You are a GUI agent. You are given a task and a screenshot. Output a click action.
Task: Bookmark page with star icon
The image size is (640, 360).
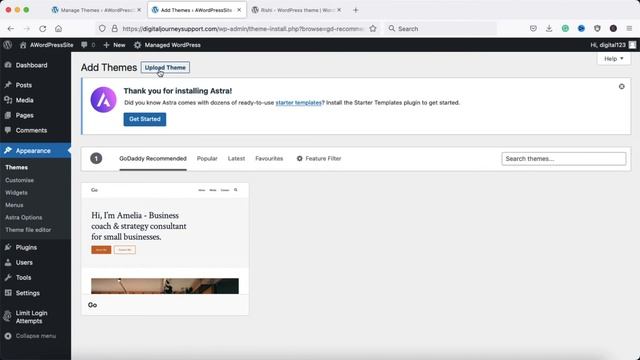(x=373, y=29)
